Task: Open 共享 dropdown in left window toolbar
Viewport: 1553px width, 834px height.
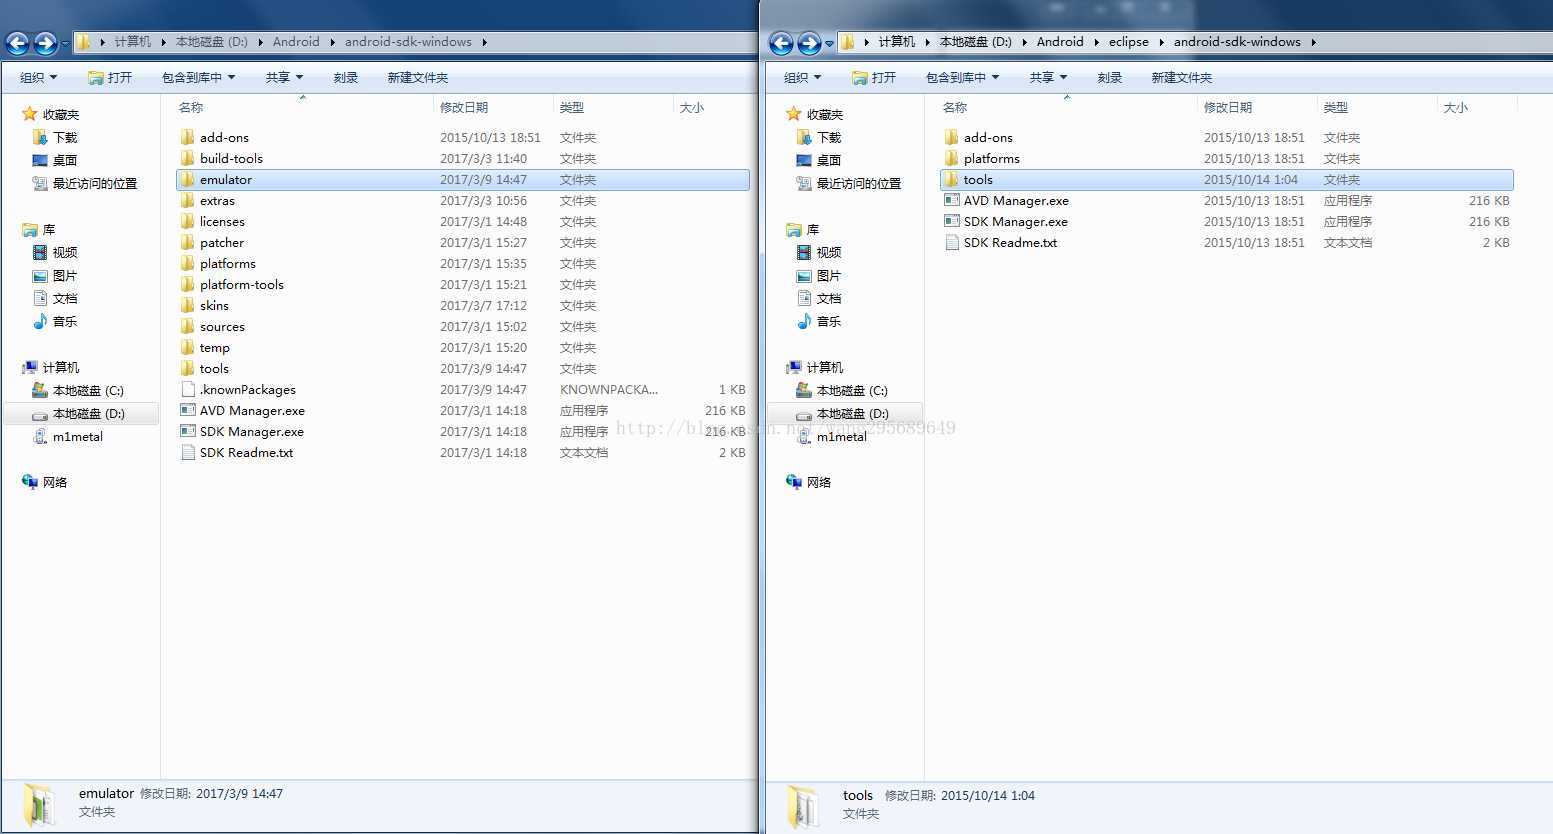Action: [284, 78]
